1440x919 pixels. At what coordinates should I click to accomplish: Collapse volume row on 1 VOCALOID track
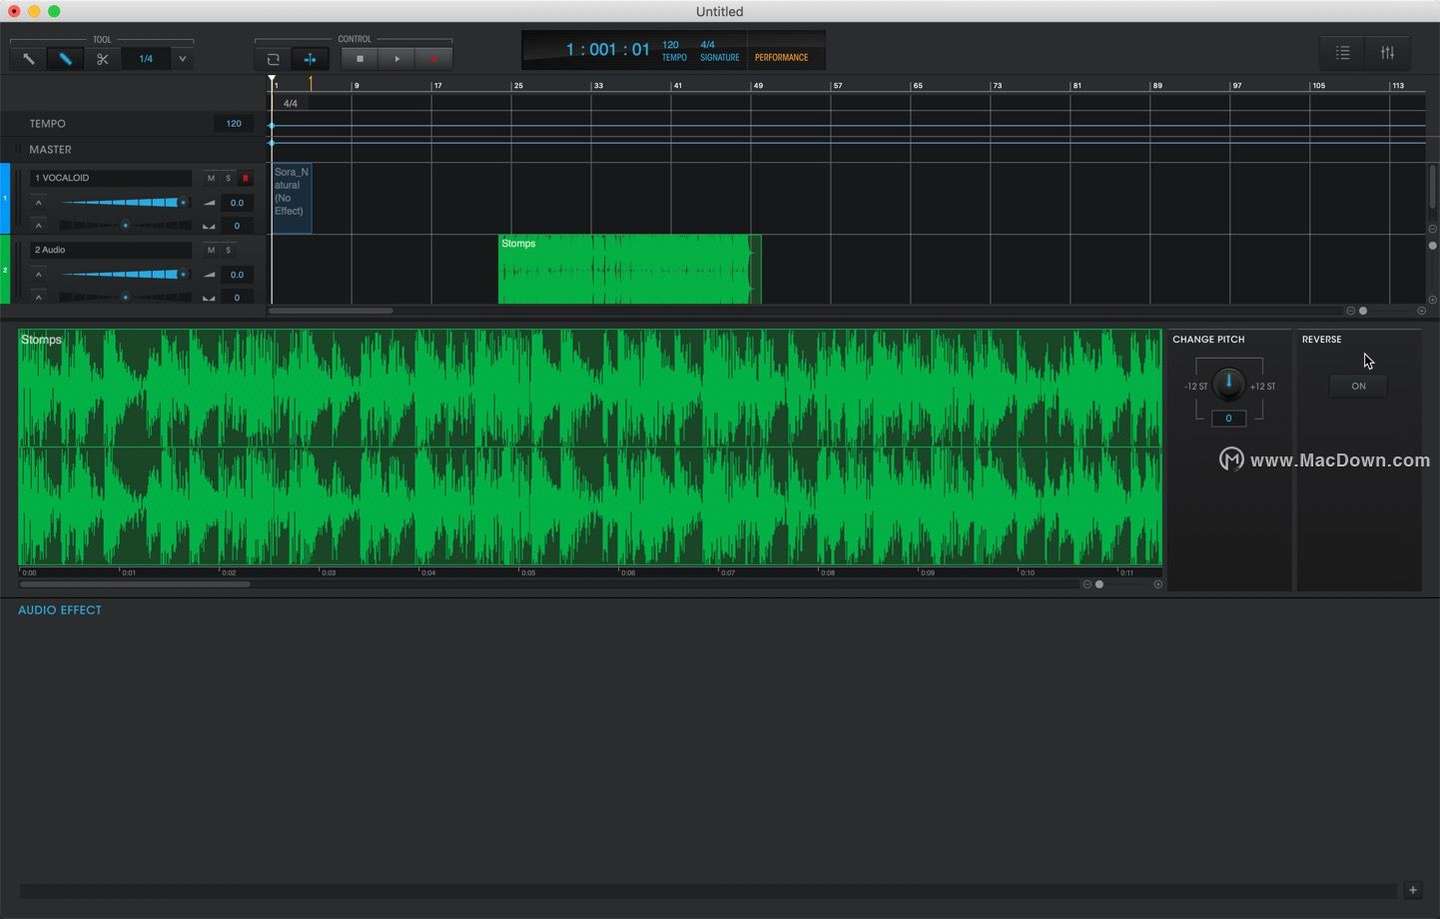coord(39,203)
